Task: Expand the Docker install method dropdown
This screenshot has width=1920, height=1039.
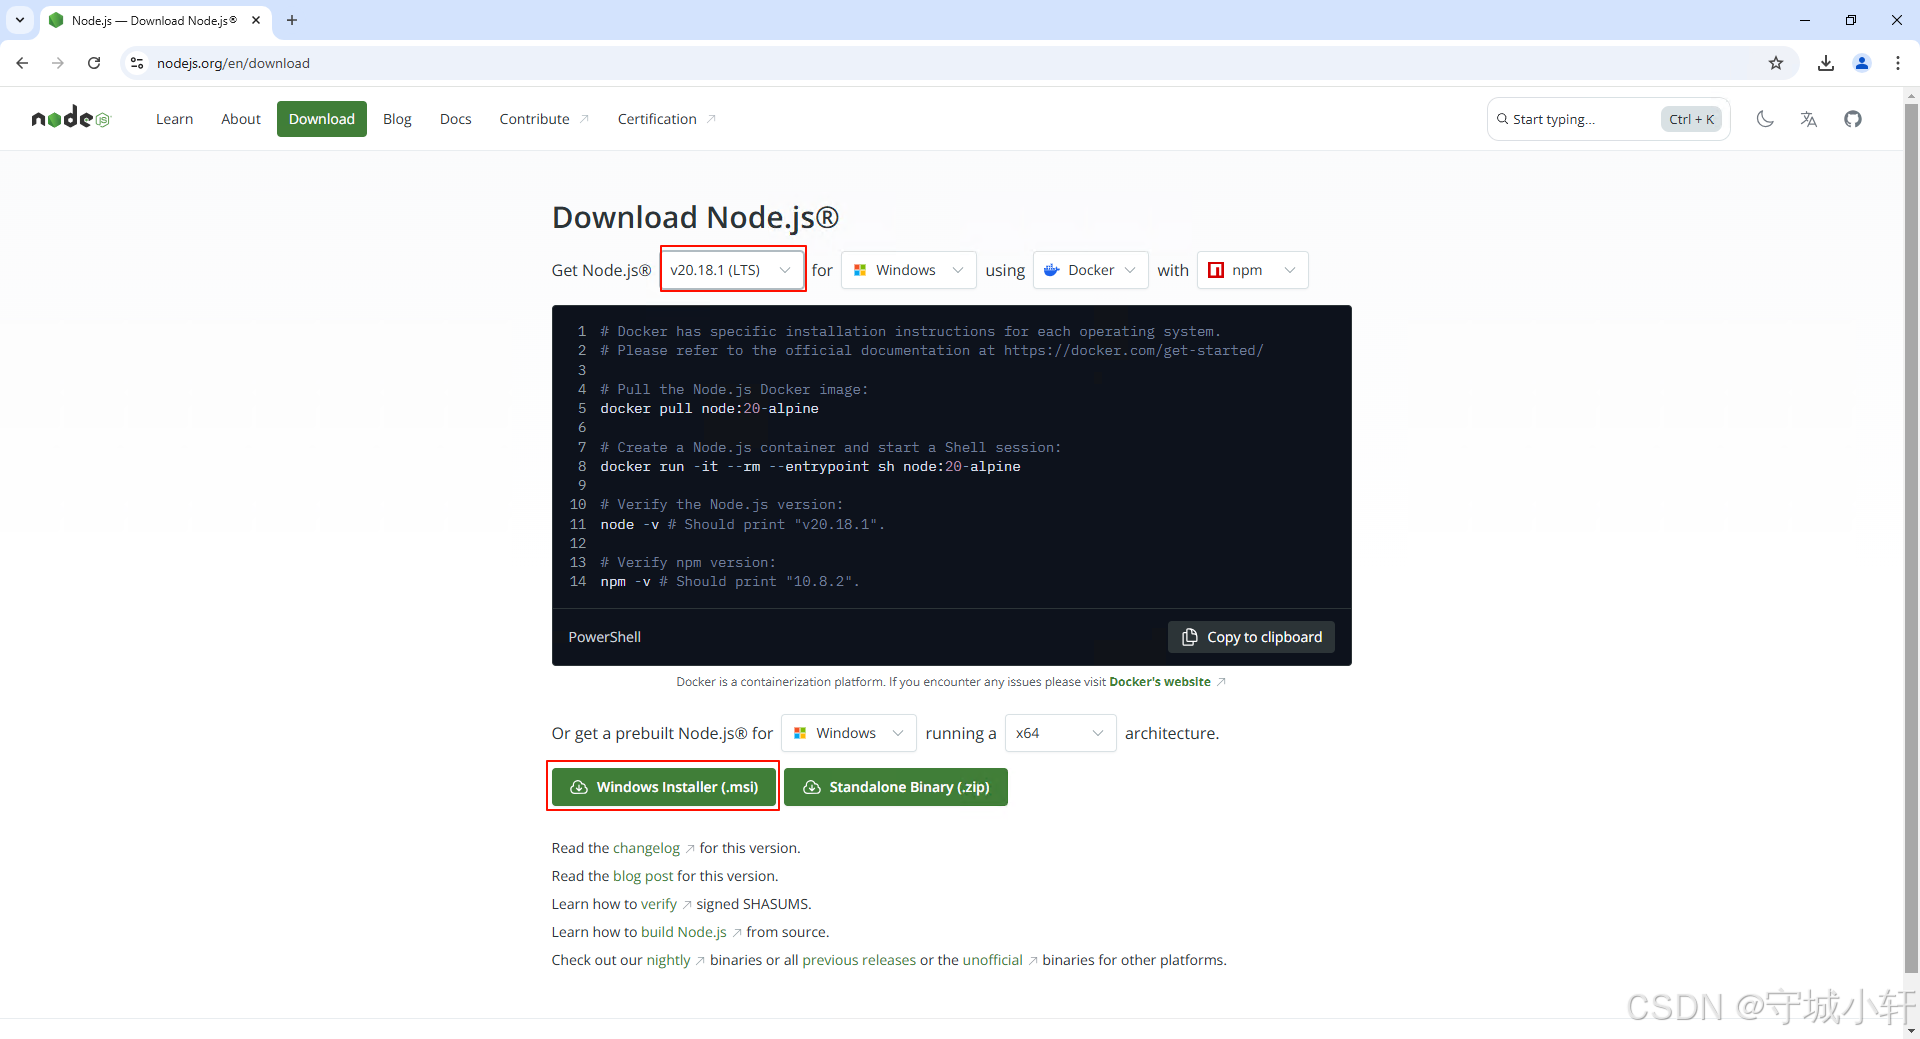Action: pyautogui.click(x=1090, y=270)
